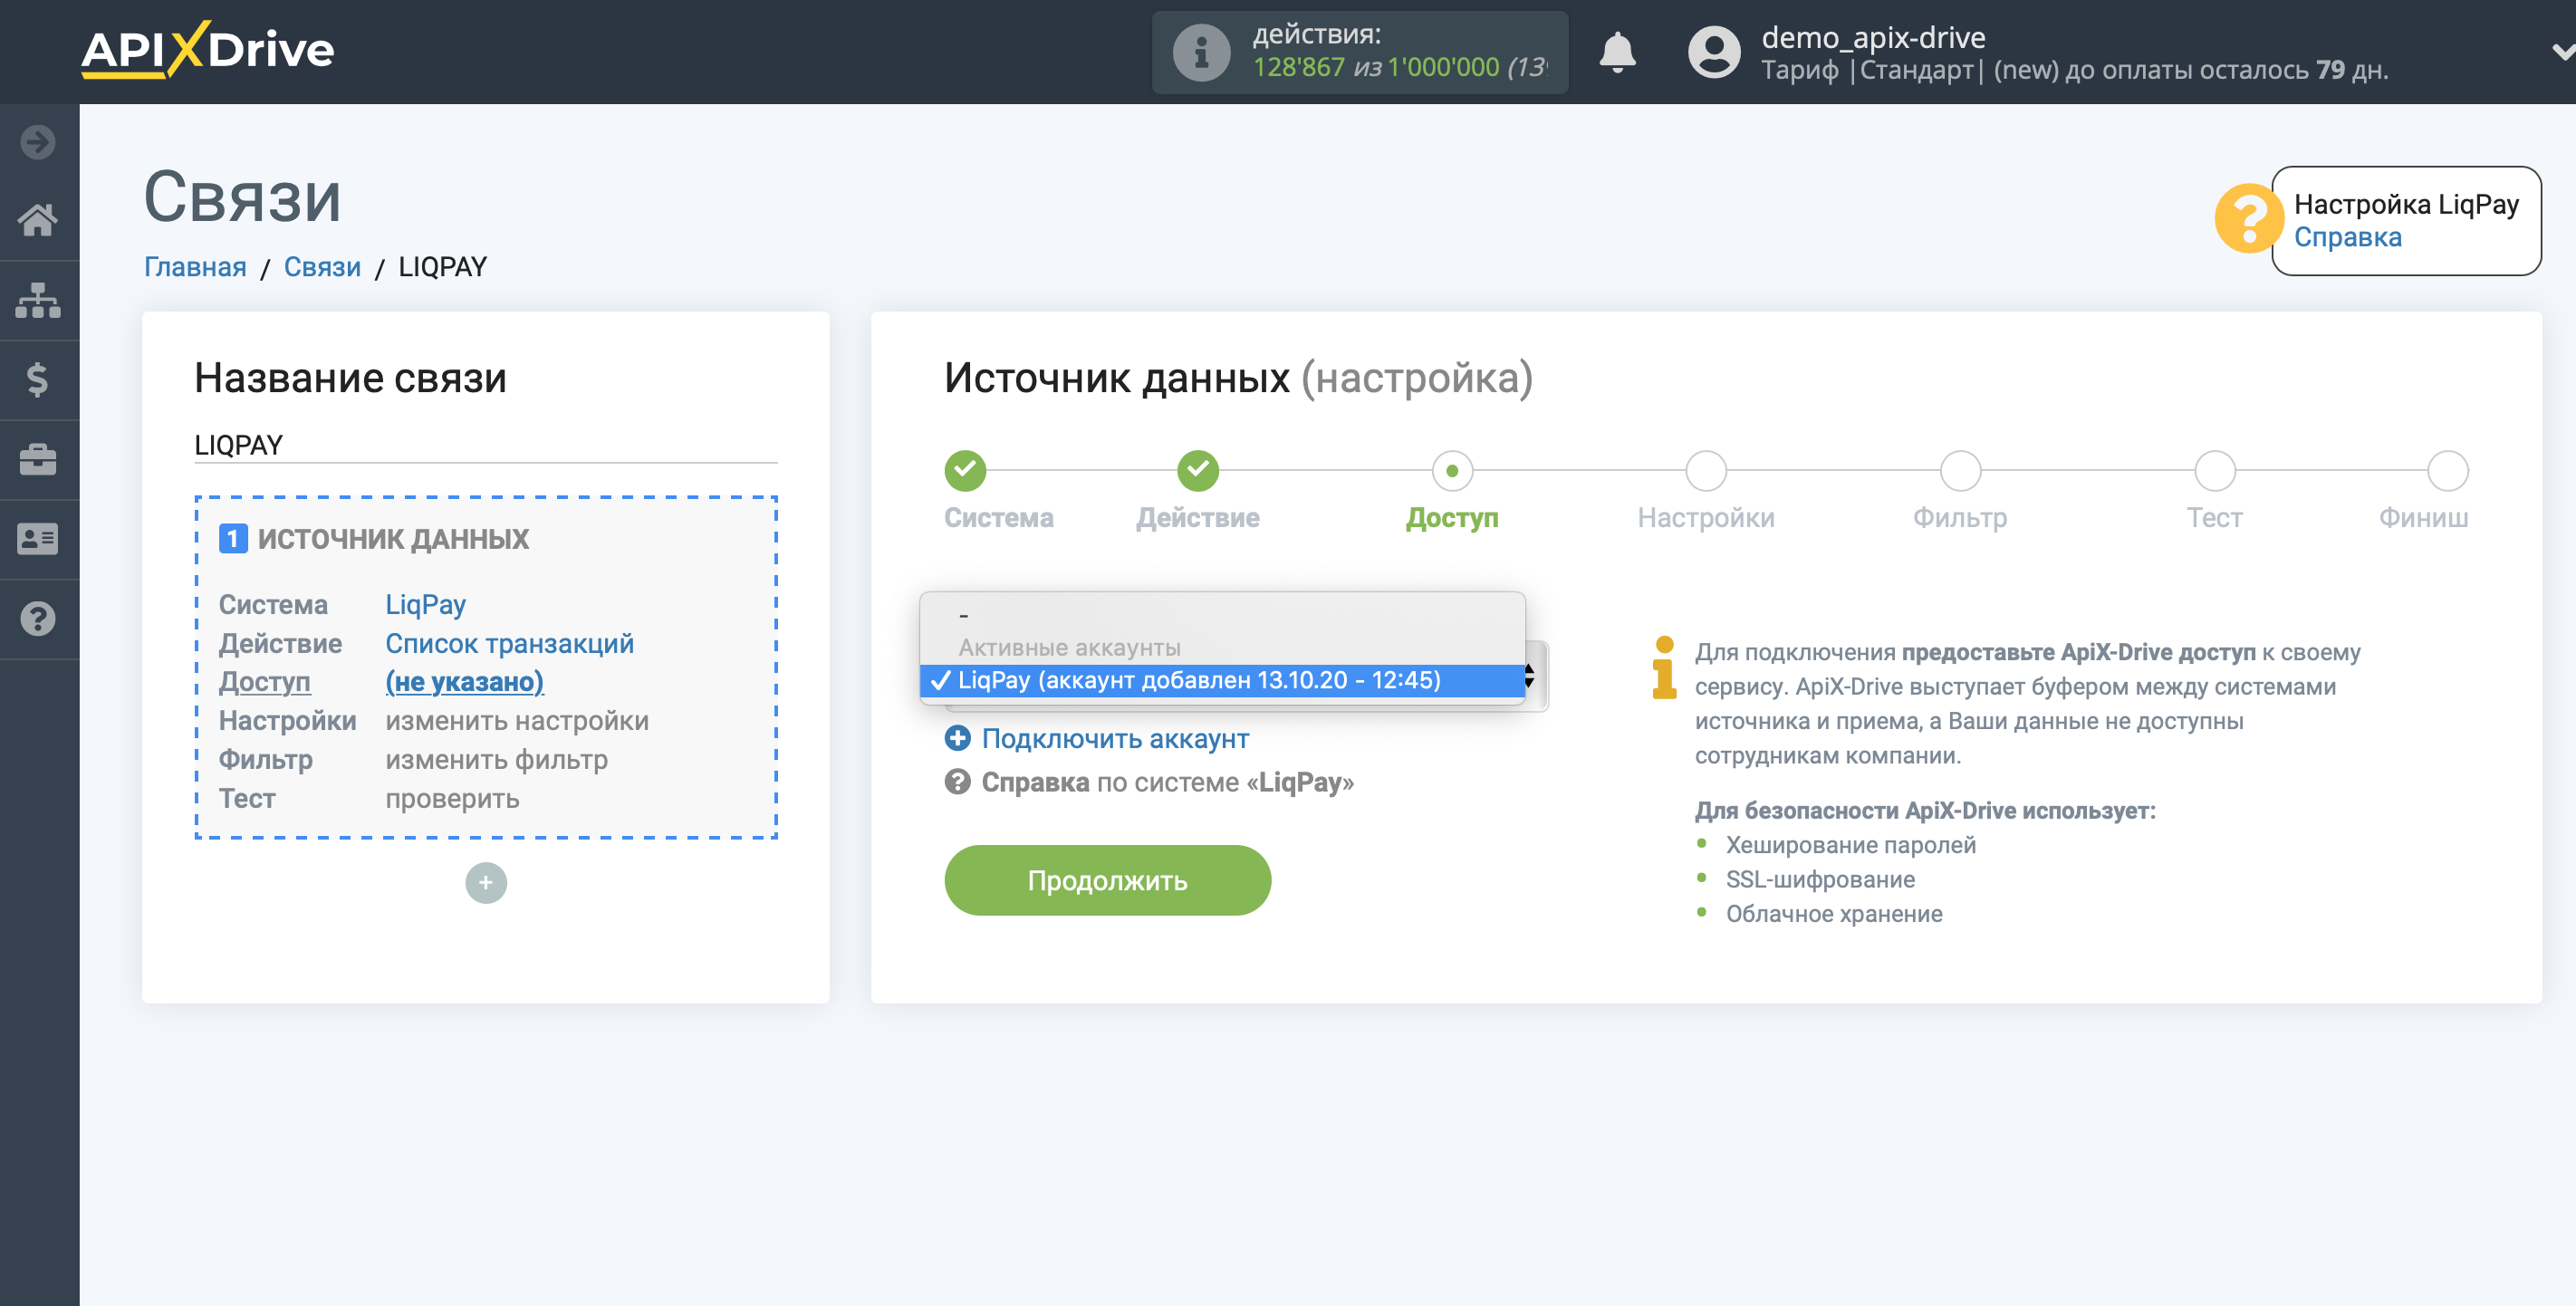Click number 1 badge in source block
2576x1306 pixels.
click(233, 540)
